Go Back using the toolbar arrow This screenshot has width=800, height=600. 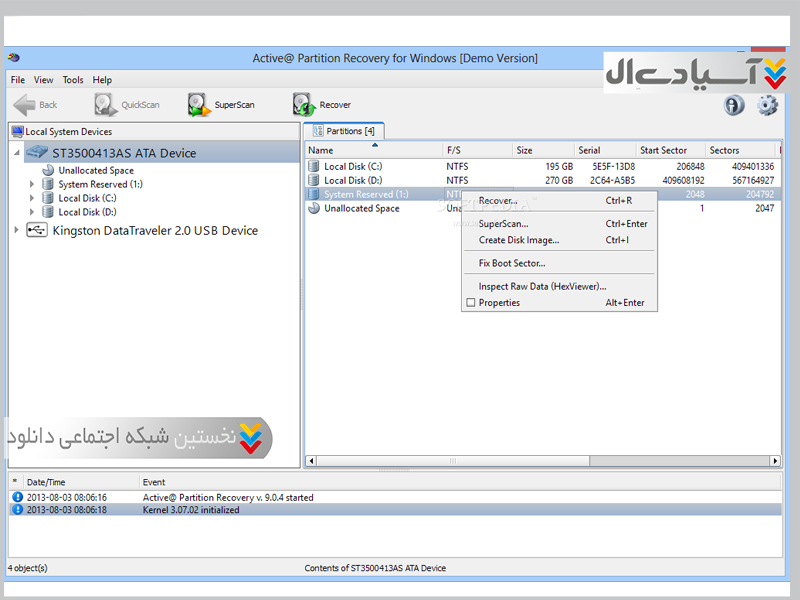coord(25,104)
